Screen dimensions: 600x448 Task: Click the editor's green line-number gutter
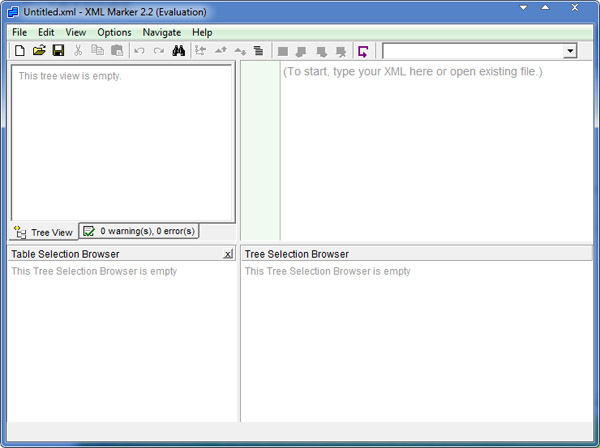[x=260, y=151]
